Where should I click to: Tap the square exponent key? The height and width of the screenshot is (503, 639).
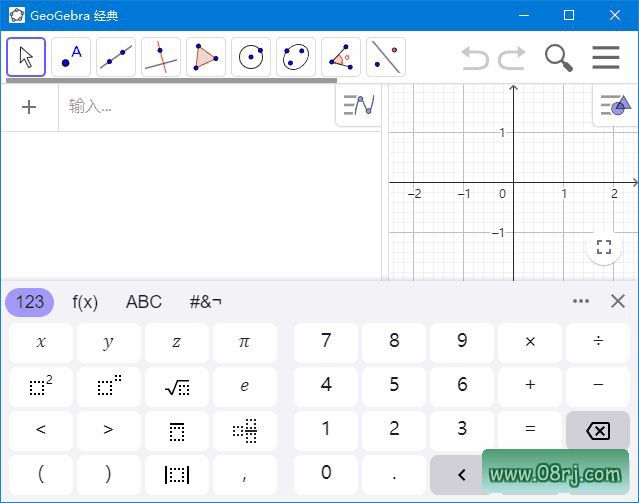[x=41, y=386]
